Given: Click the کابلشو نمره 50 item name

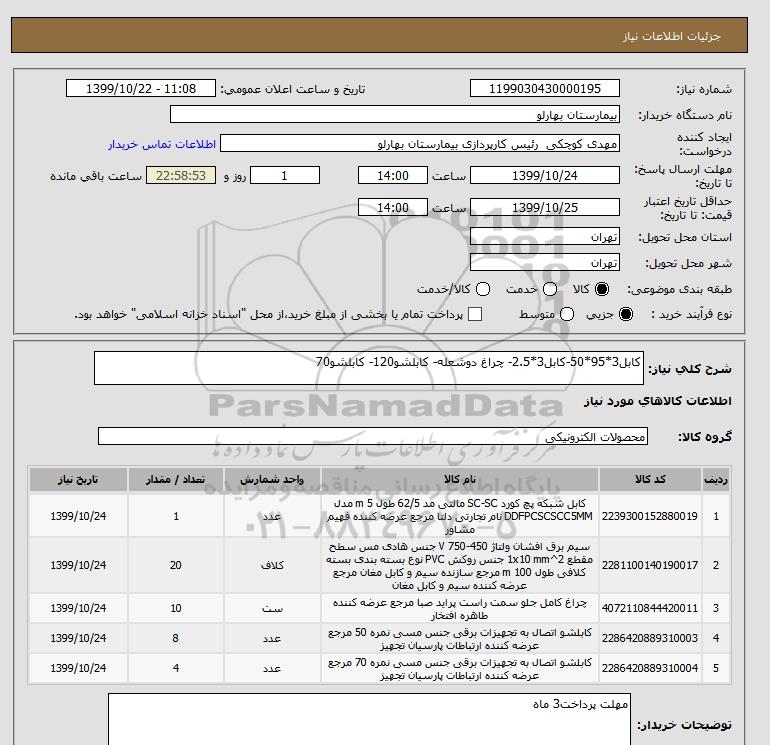Looking at the screenshot, I should pos(460,638).
